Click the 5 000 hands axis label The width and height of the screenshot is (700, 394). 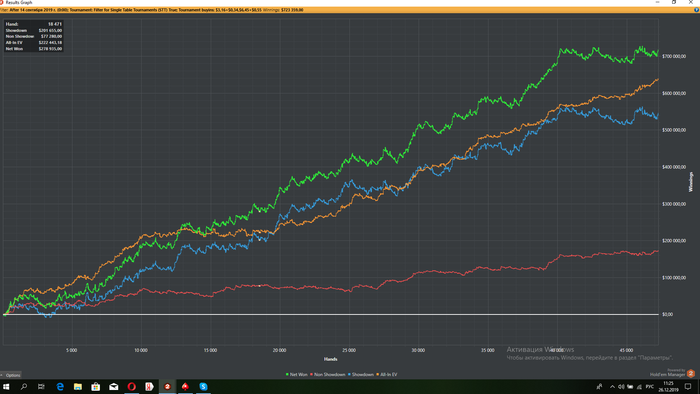(71, 351)
